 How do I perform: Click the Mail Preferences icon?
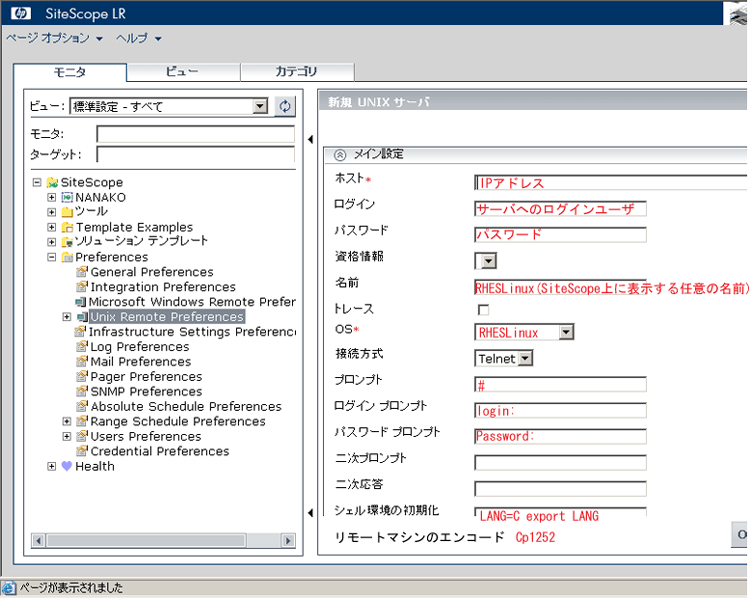(82, 361)
